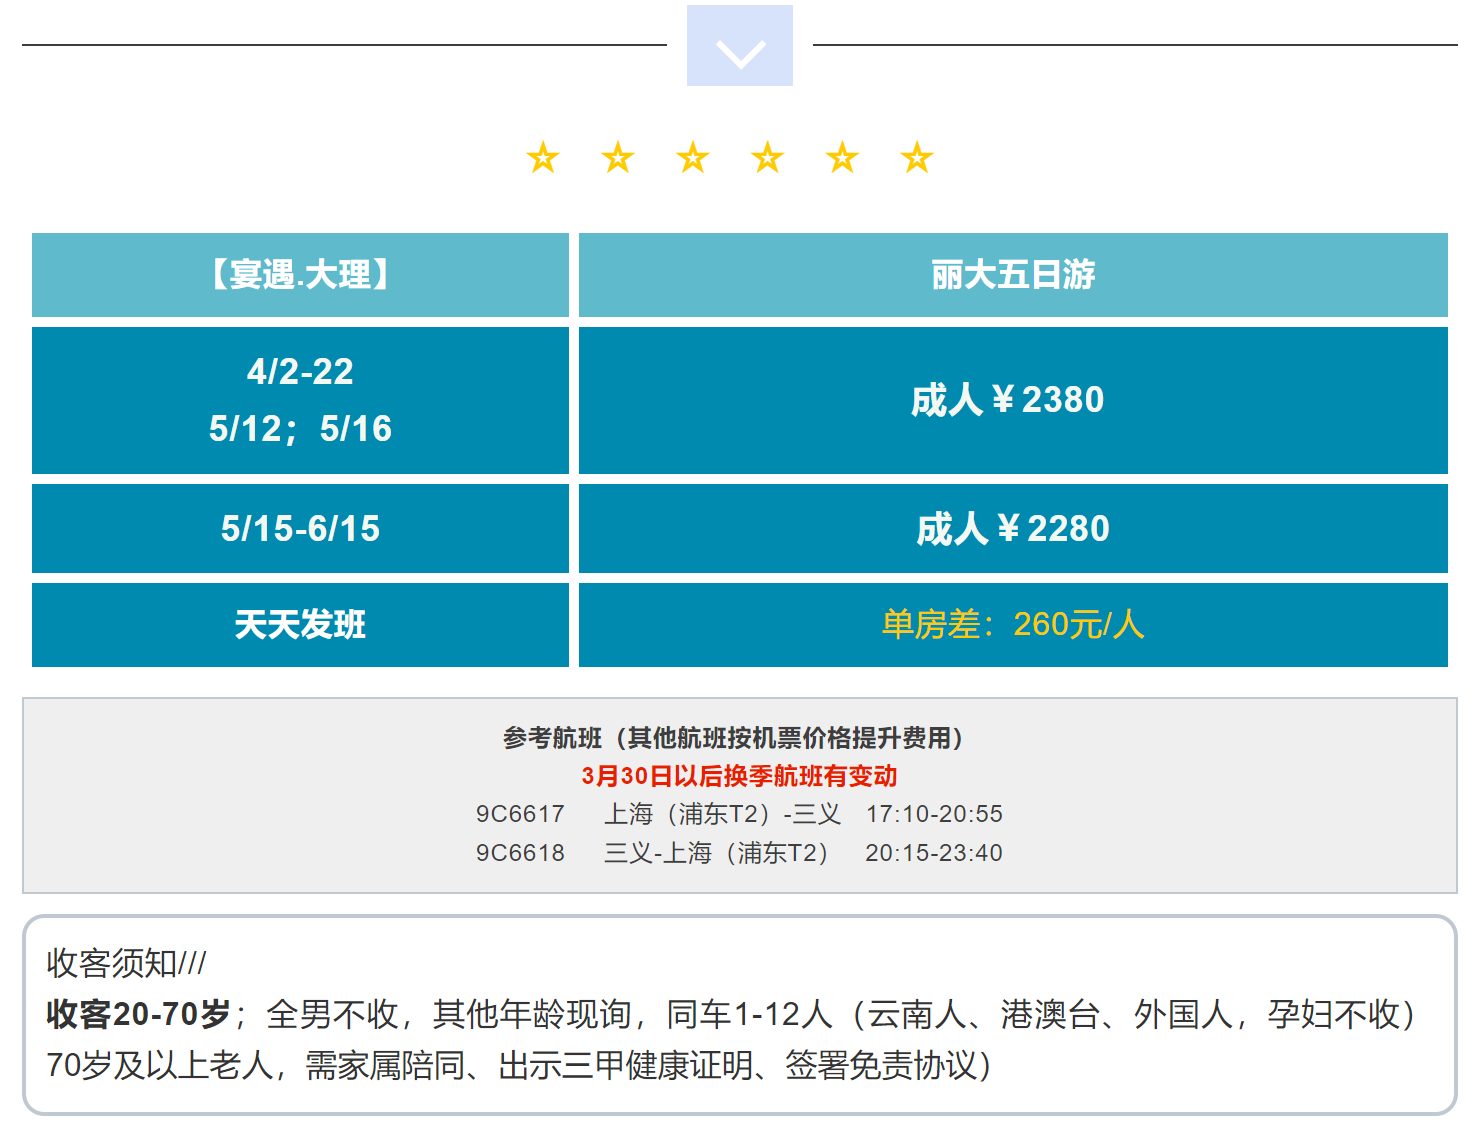Select the 【宴遇.大理】 header cell

click(x=300, y=275)
